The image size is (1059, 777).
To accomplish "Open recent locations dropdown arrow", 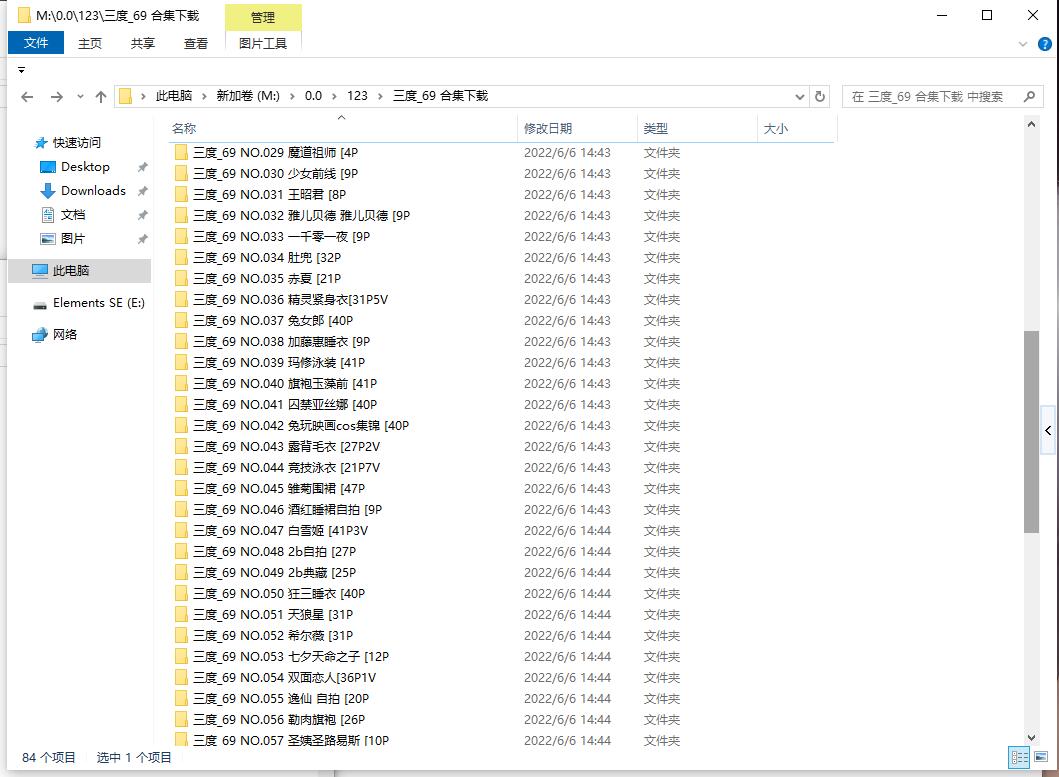I will click(x=80, y=97).
